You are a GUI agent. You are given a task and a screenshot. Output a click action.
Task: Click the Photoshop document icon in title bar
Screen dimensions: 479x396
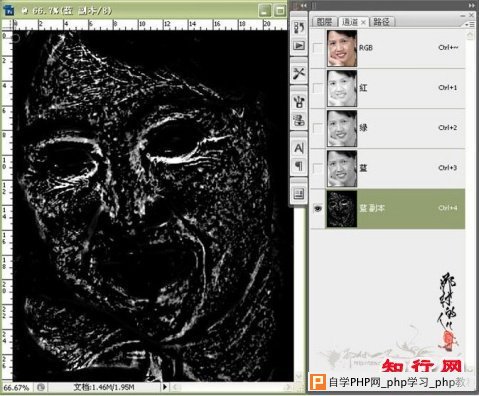[x=9, y=10]
